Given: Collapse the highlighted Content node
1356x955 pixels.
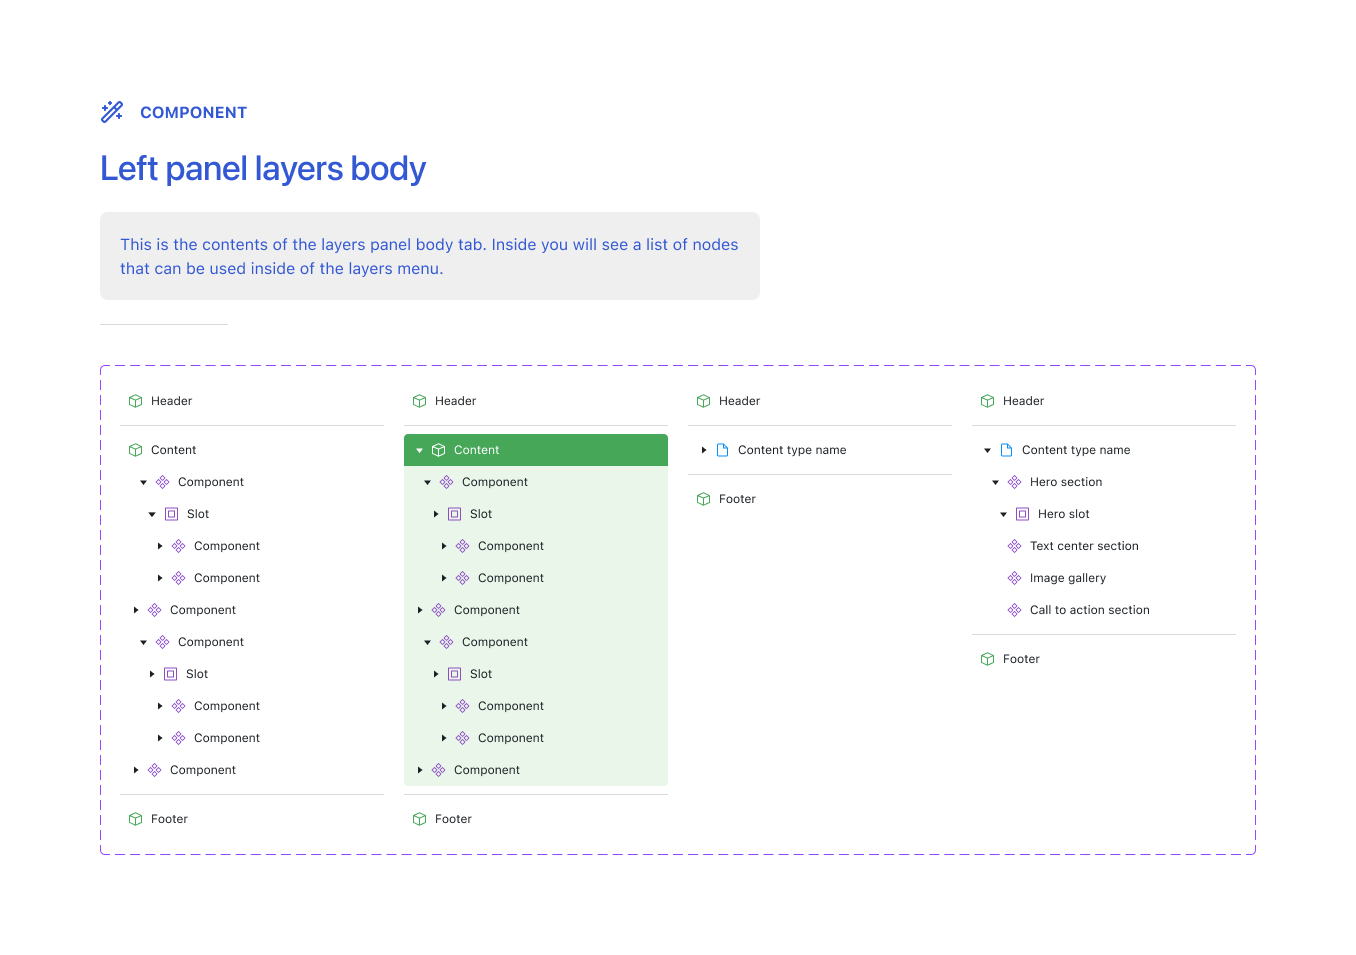Looking at the screenshot, I should click(x=419, y=449).
